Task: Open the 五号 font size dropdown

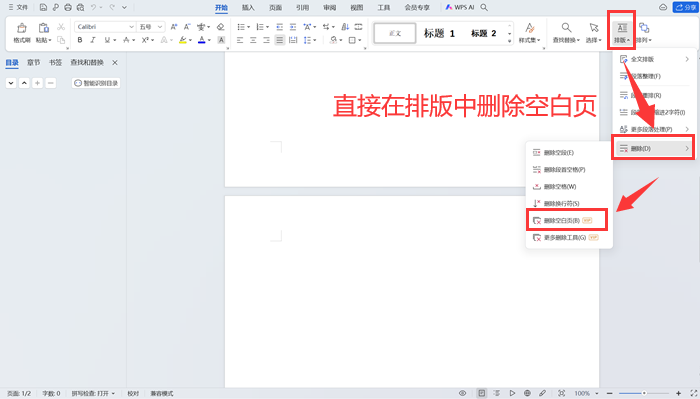Action: pyautogui.click(x=151, y=27)
